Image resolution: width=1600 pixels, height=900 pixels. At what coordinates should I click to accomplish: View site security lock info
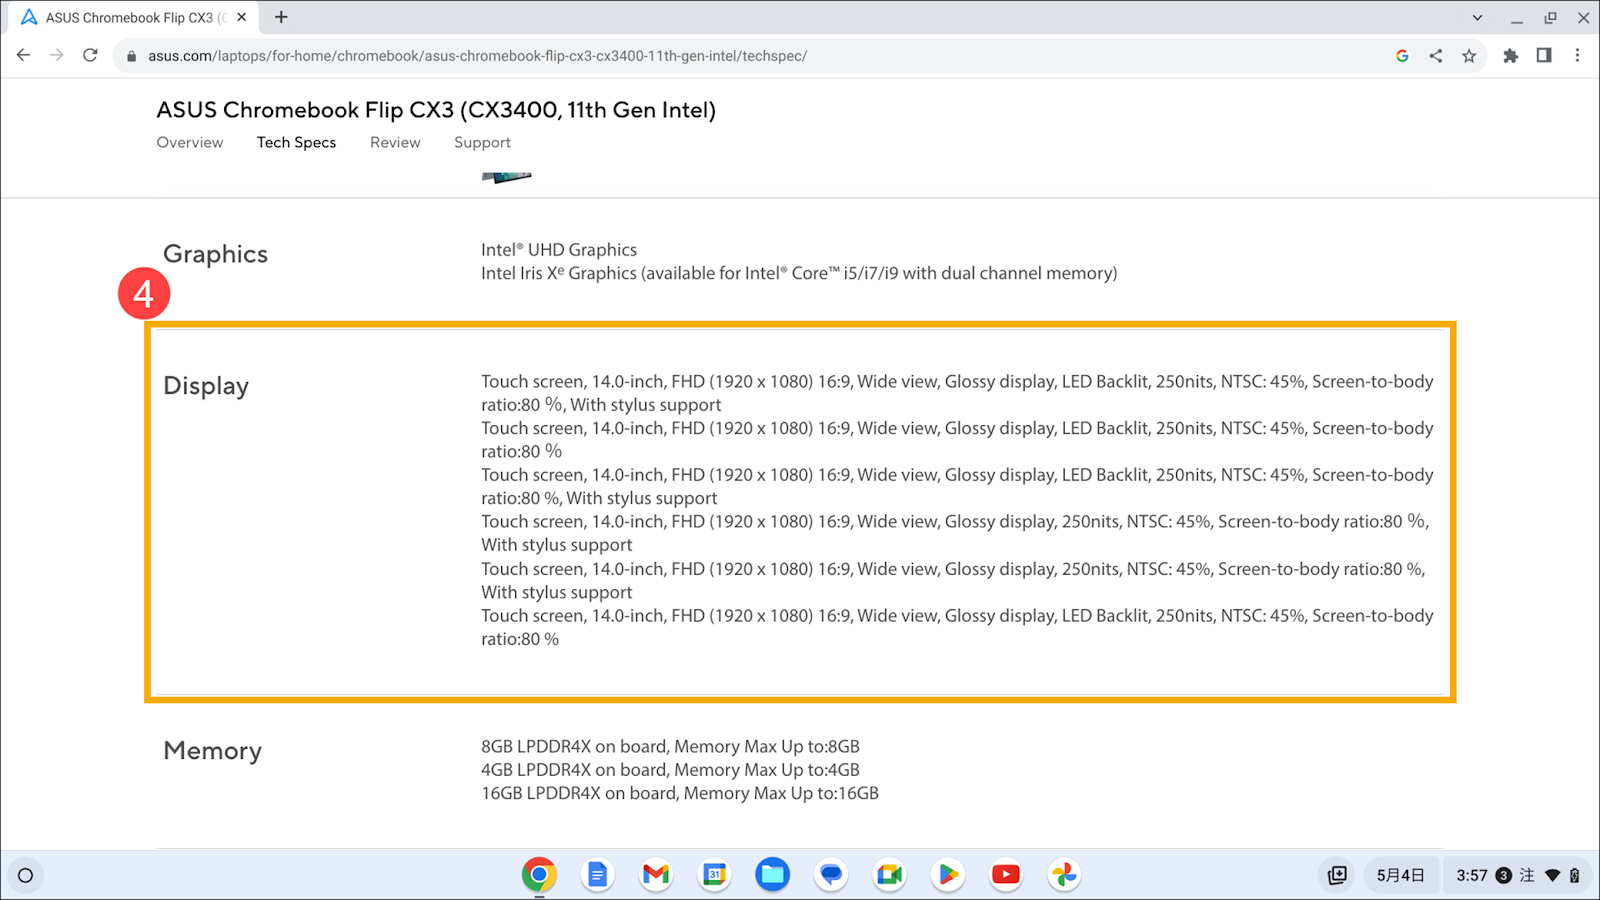tap(131, 56)
